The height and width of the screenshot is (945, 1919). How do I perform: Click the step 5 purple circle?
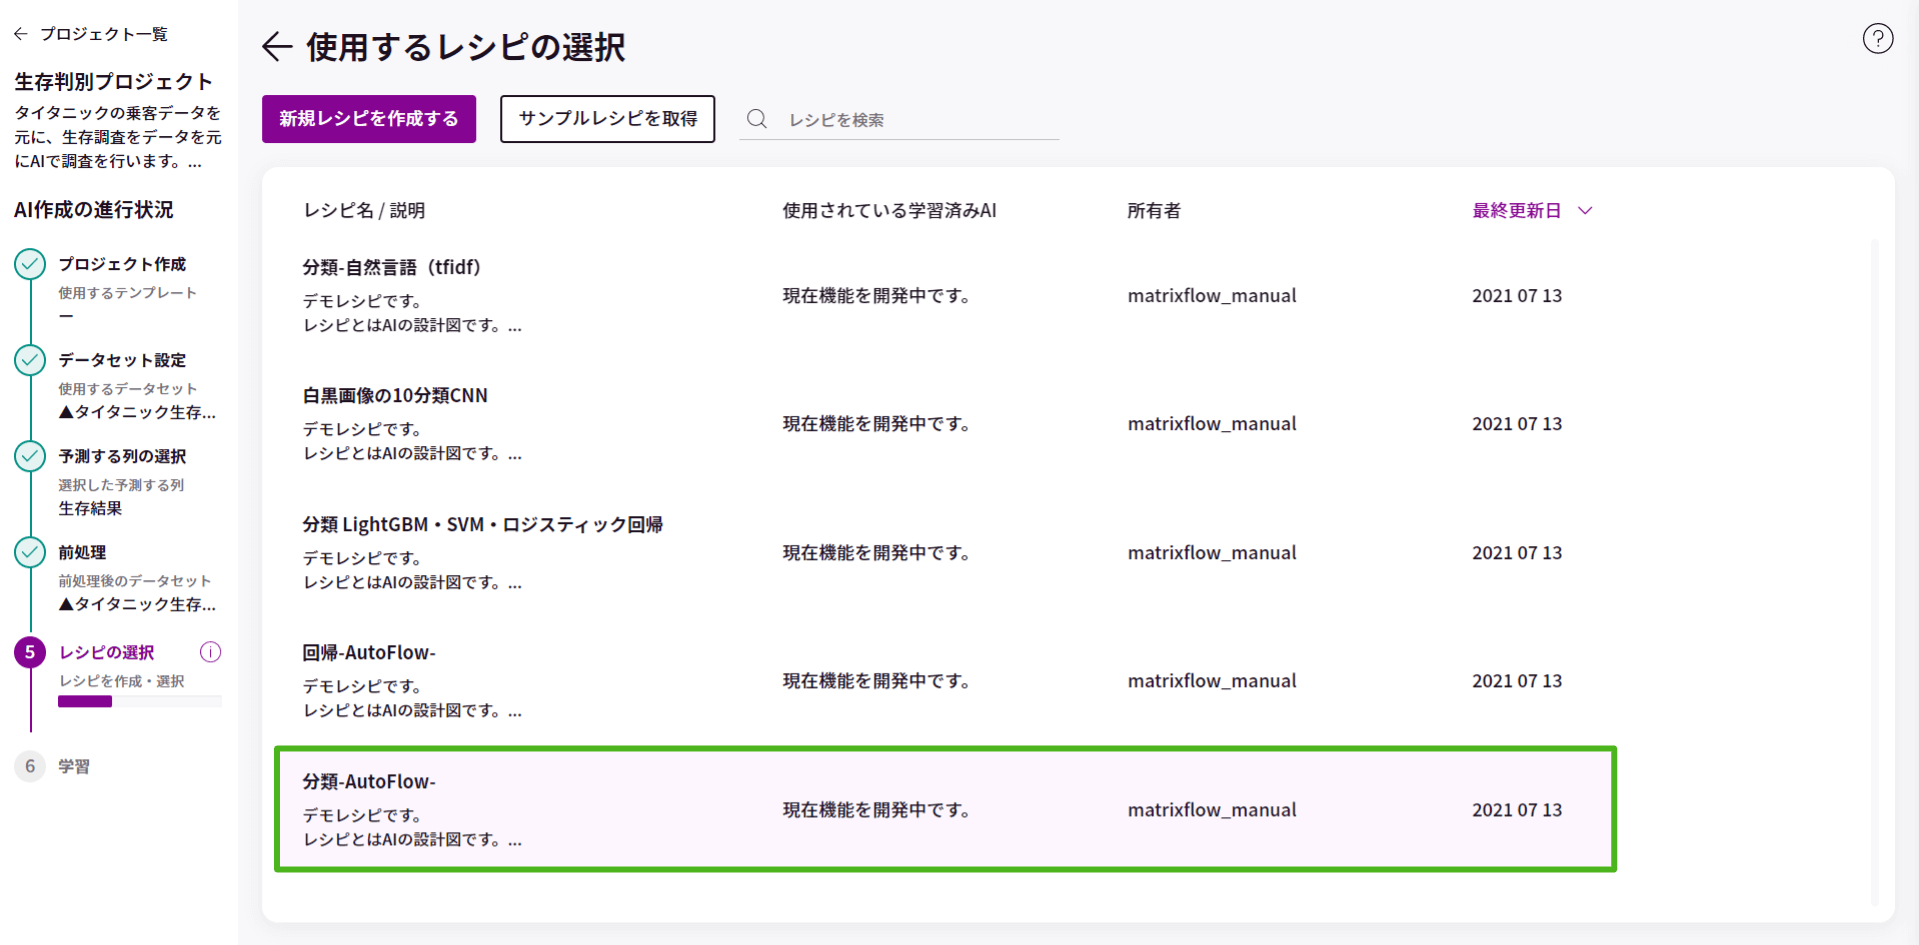[x=30, y=652]
